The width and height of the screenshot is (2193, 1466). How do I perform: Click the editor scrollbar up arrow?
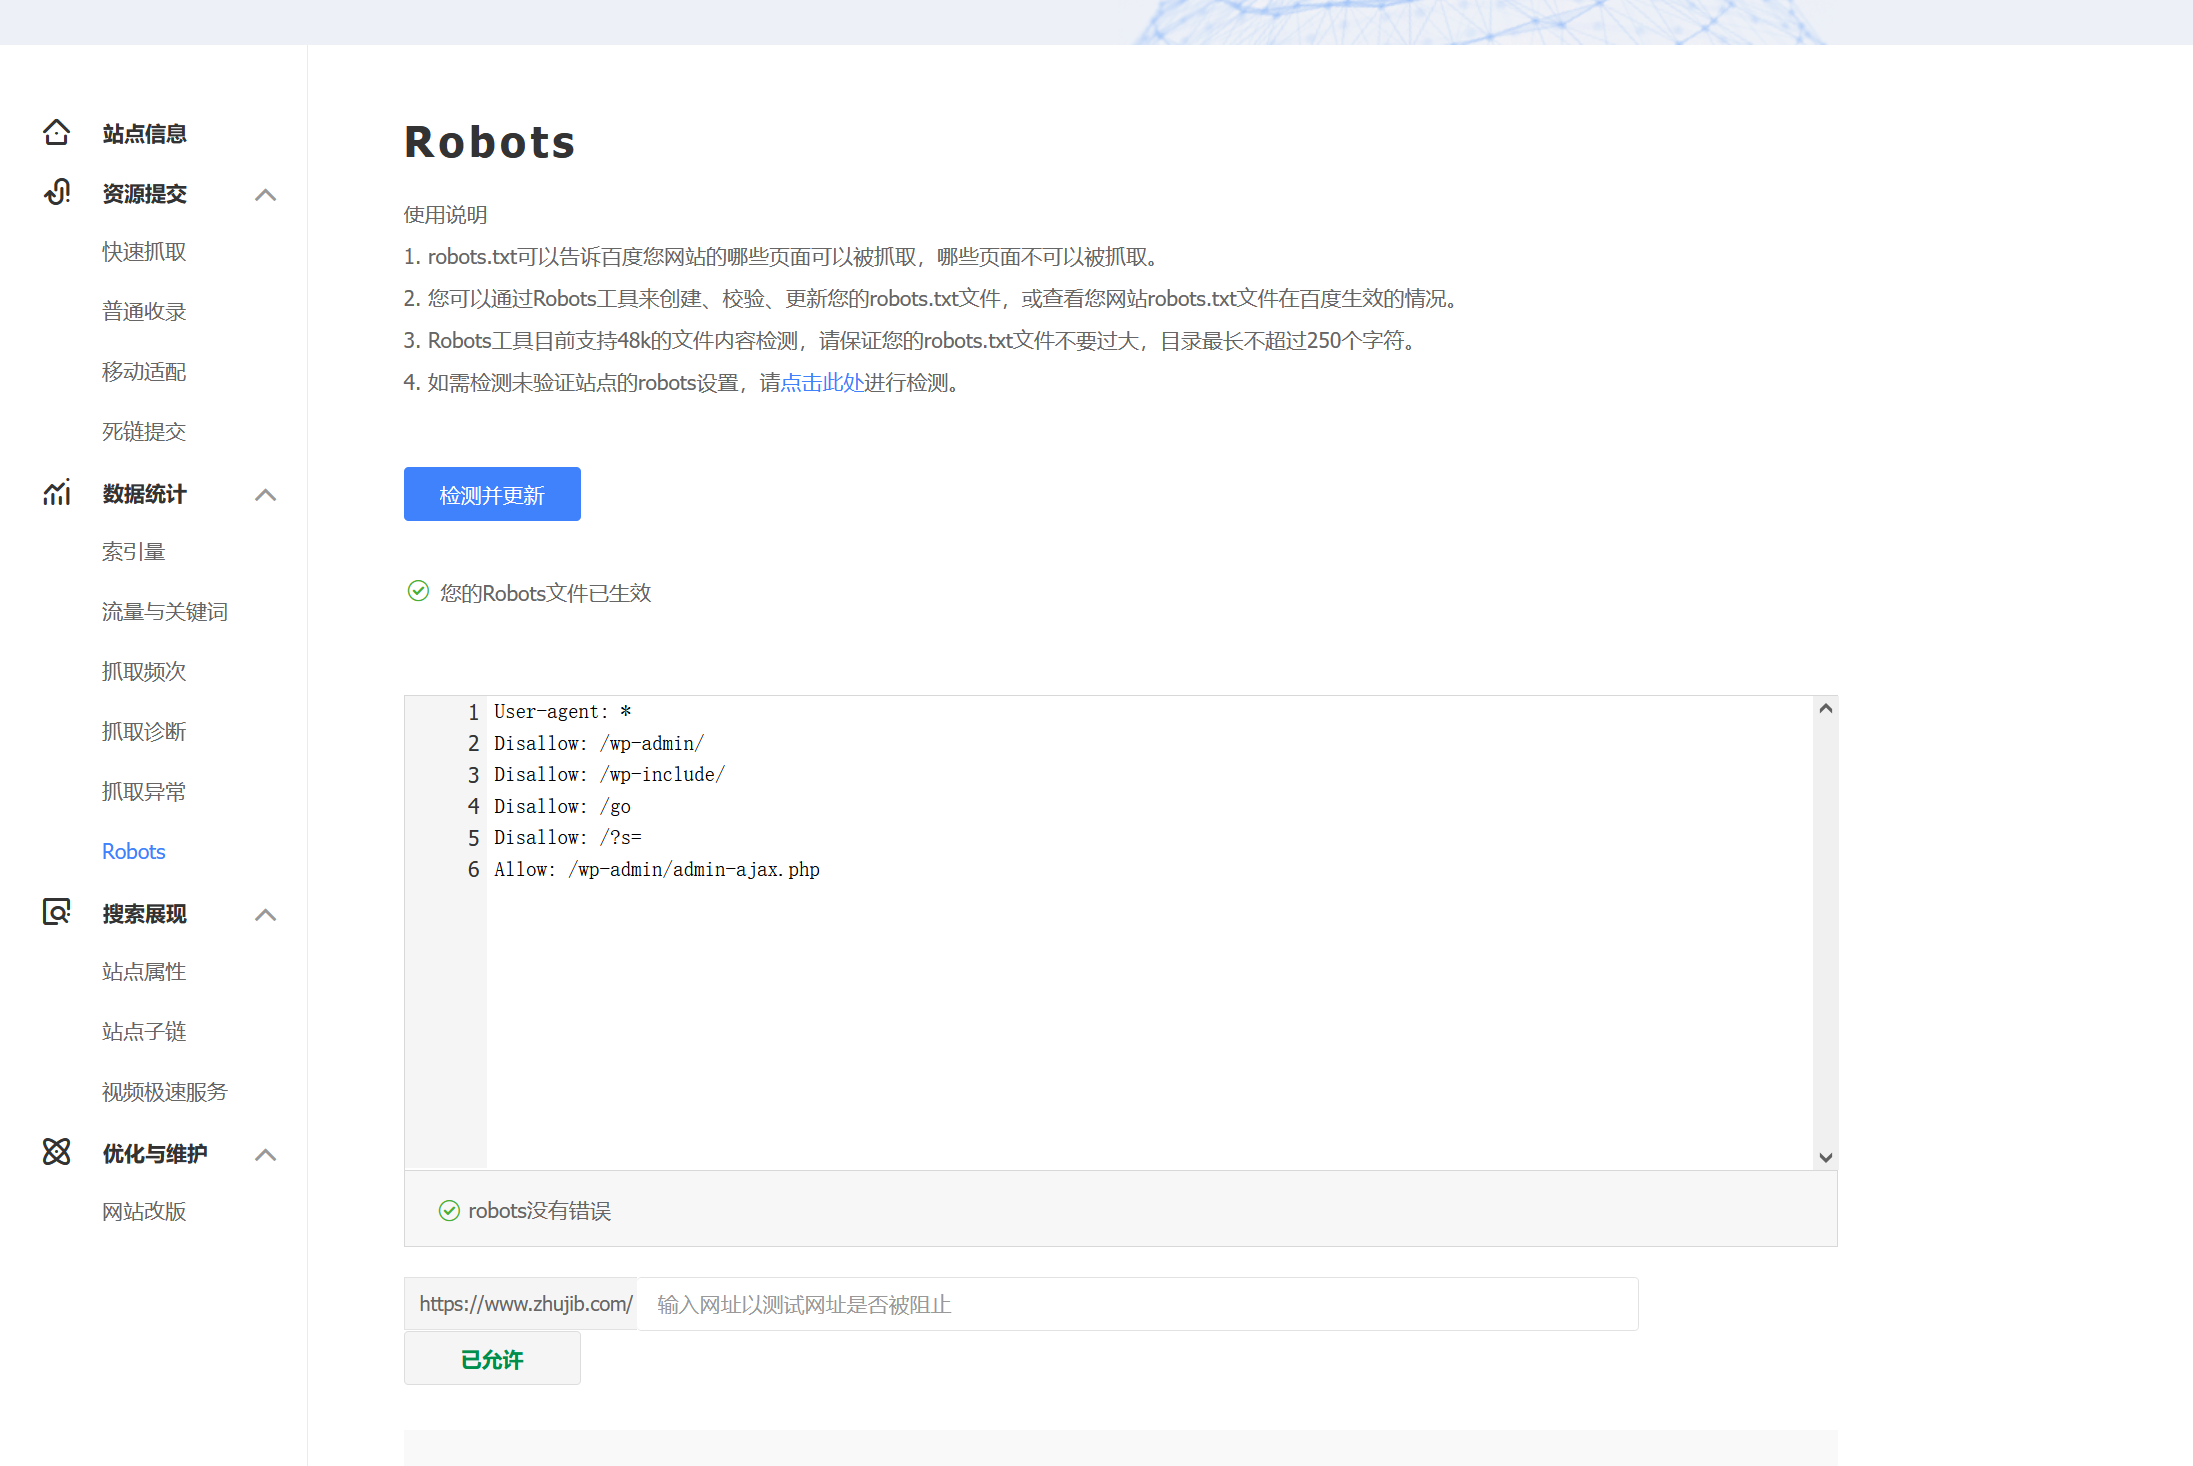coord(1825,709)
